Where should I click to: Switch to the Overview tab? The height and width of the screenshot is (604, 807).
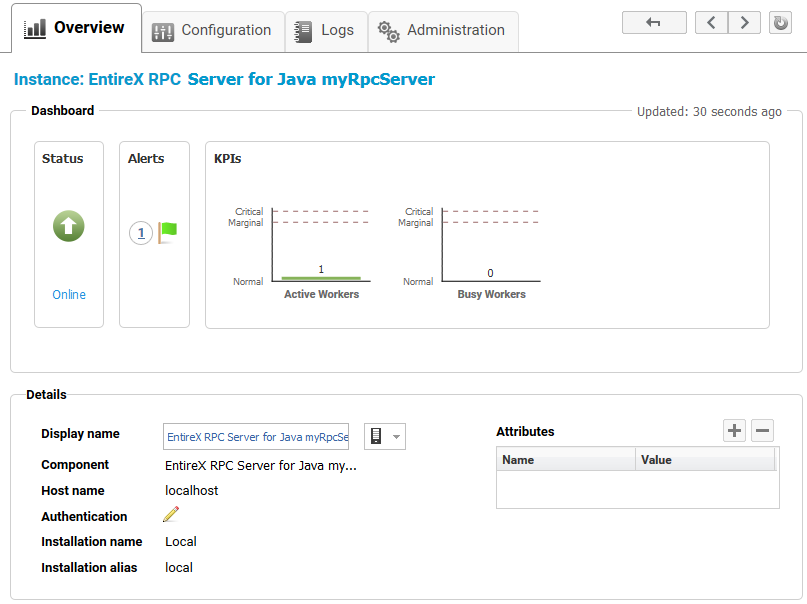coord(76,28)
